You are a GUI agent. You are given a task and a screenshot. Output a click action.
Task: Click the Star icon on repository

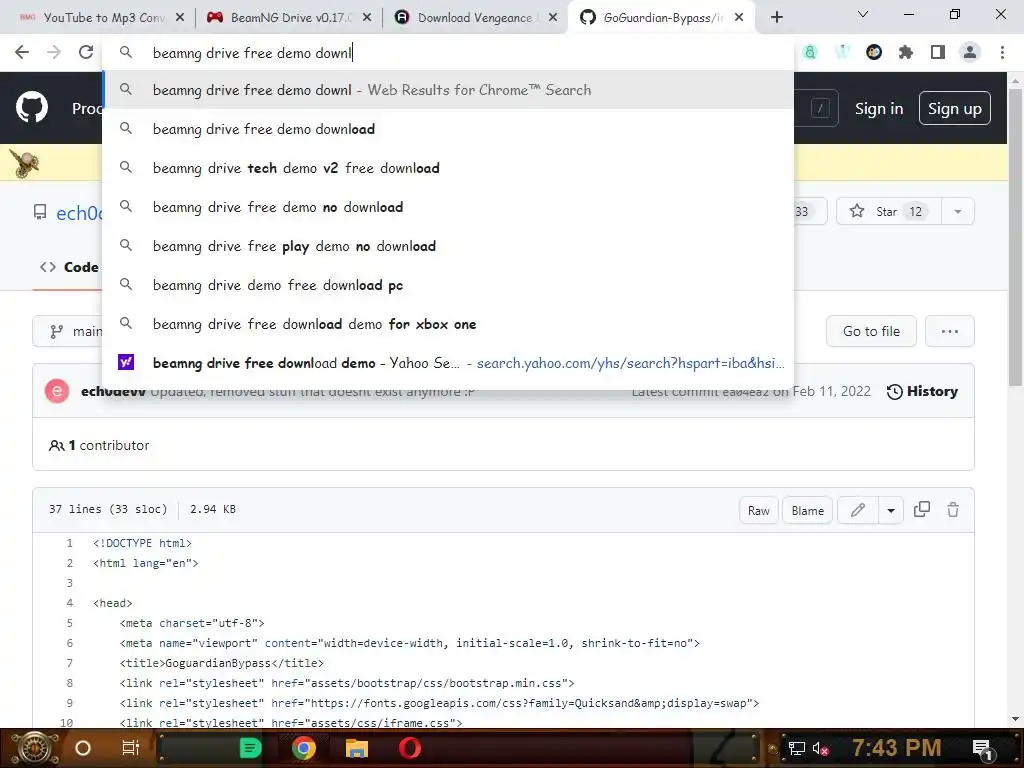click(x=857, y=211)
